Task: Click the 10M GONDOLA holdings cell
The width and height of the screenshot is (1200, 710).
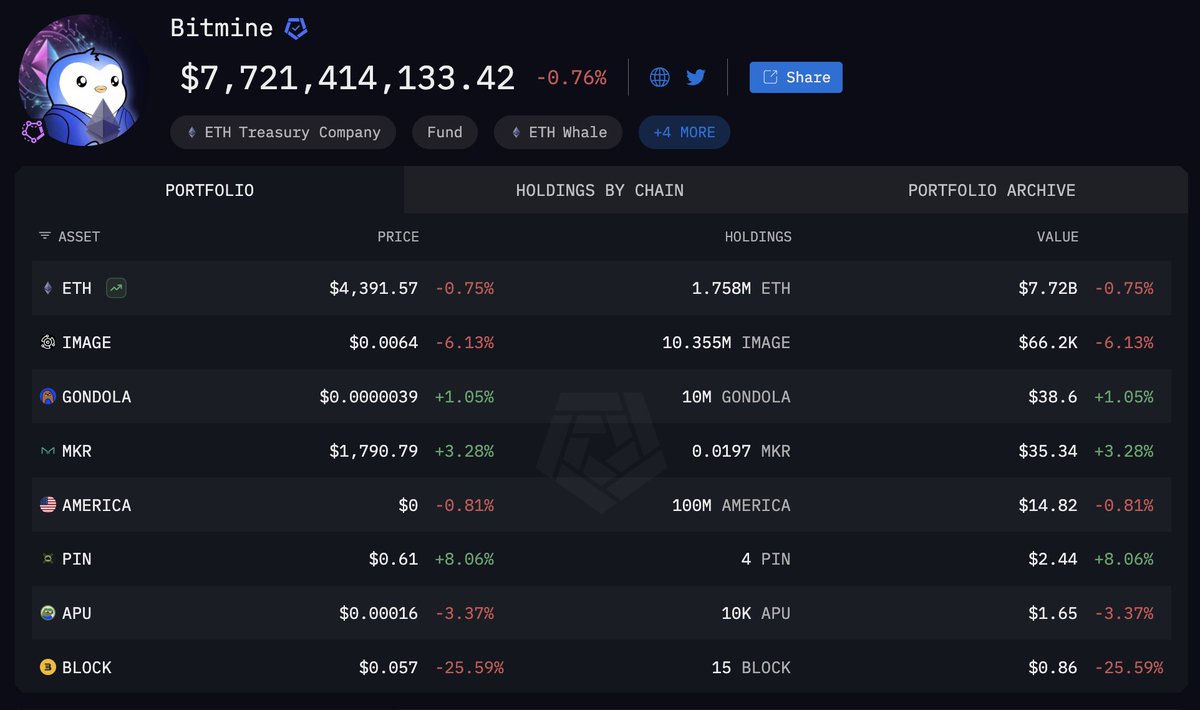Action: [x=736, y=396]
